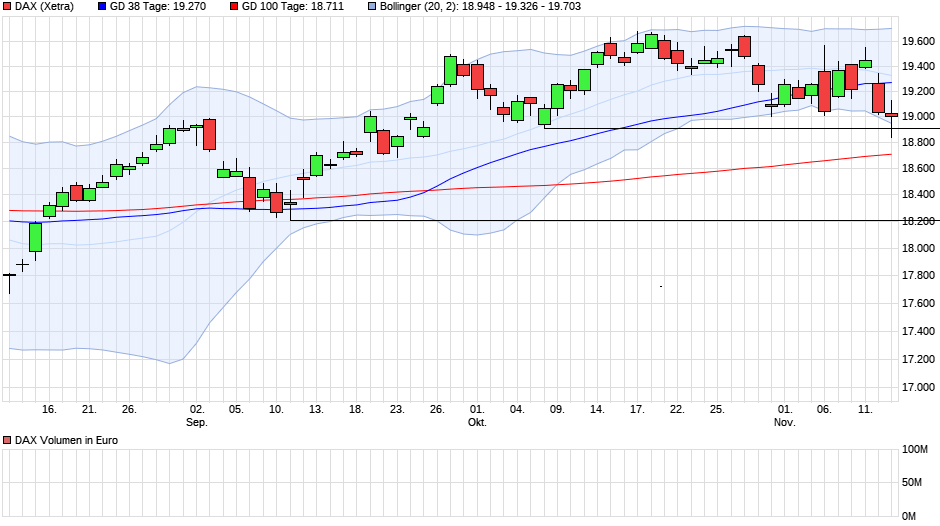Click the '23.' date label
Viewport: 940px width, 526px height.
click(x=397, y=409)
